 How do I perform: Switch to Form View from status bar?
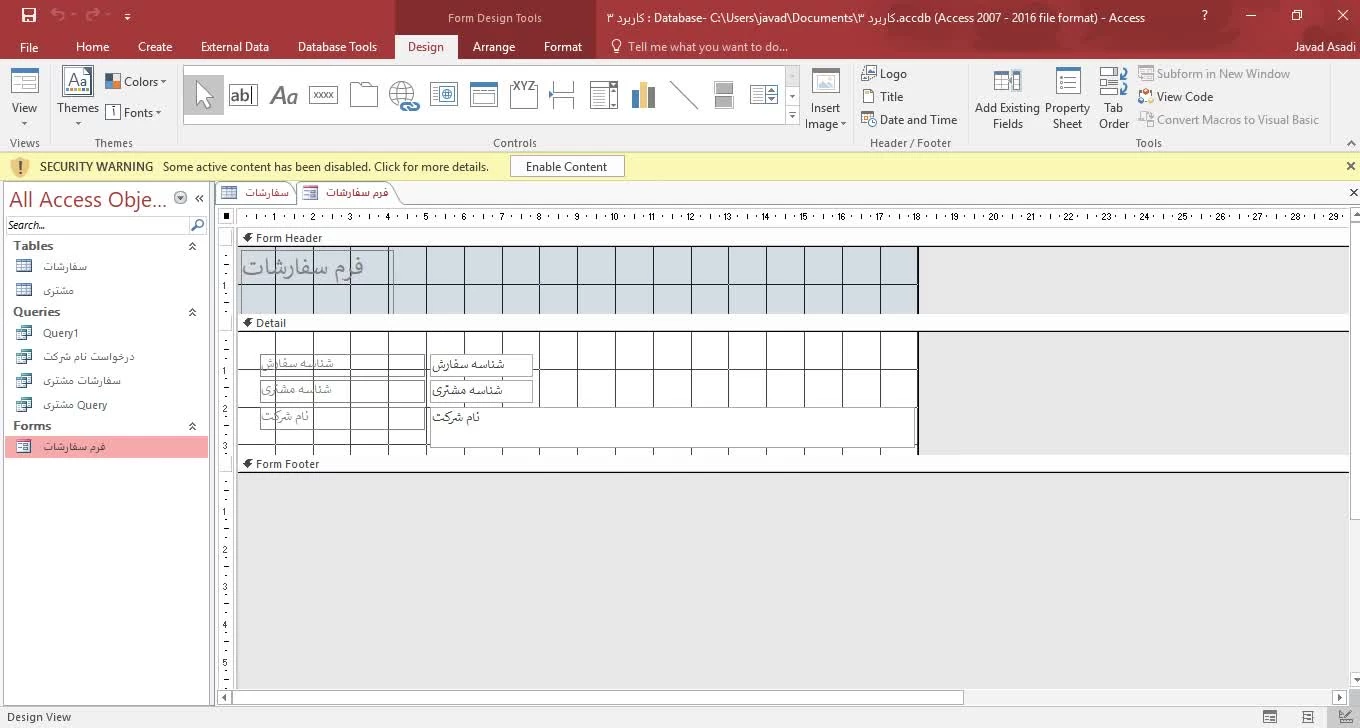(1270, 717)
